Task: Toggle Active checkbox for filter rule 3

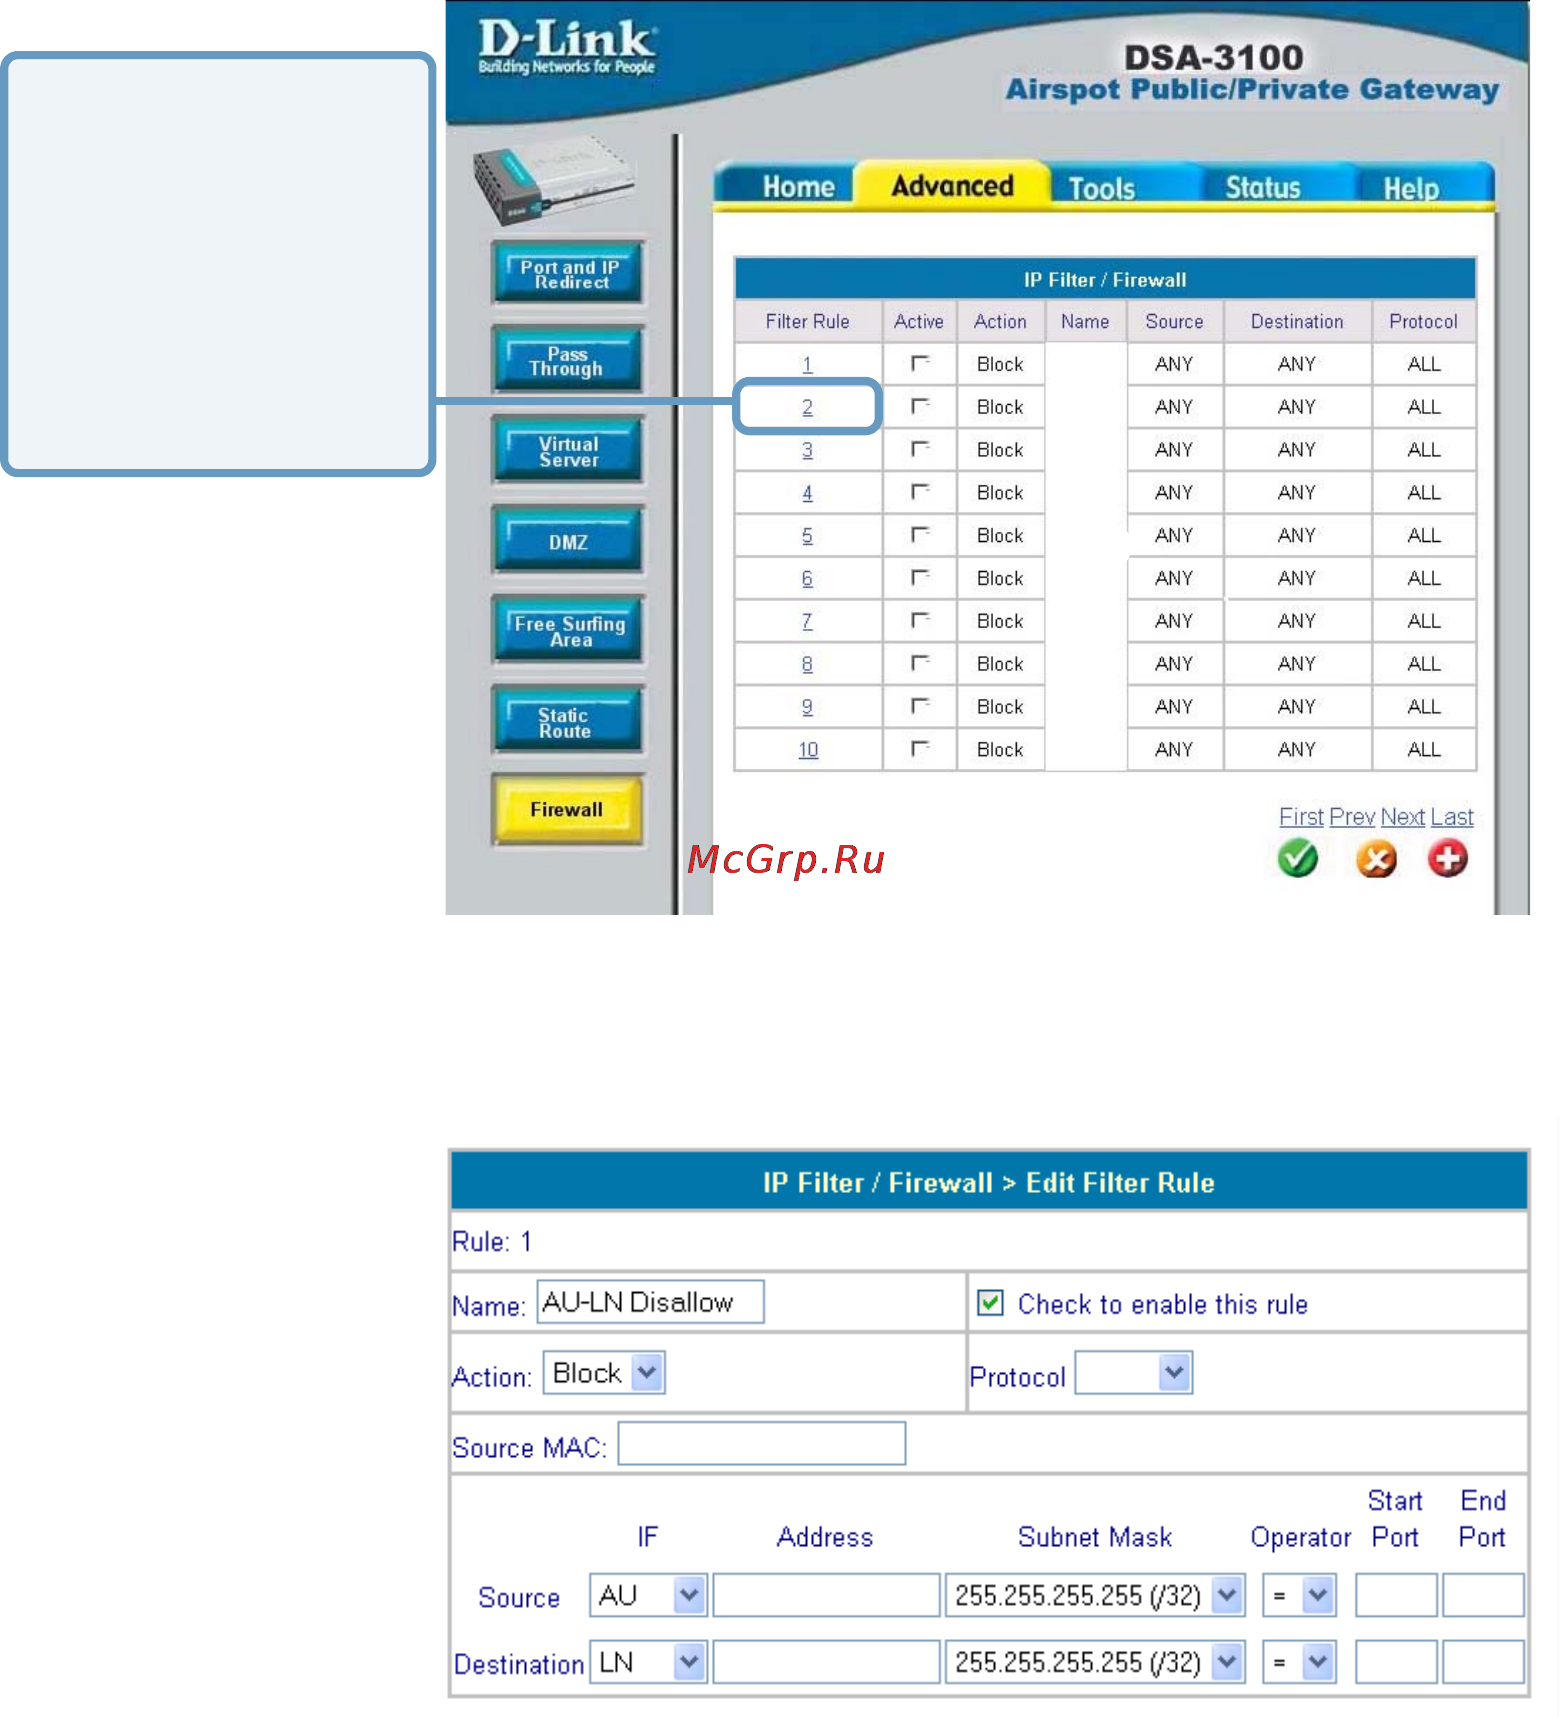Action: click(920, 449)
